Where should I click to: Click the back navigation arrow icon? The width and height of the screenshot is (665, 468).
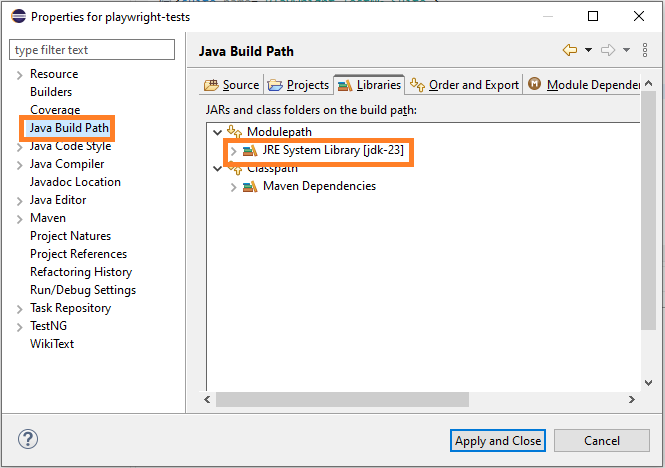[x=570, y=50]
